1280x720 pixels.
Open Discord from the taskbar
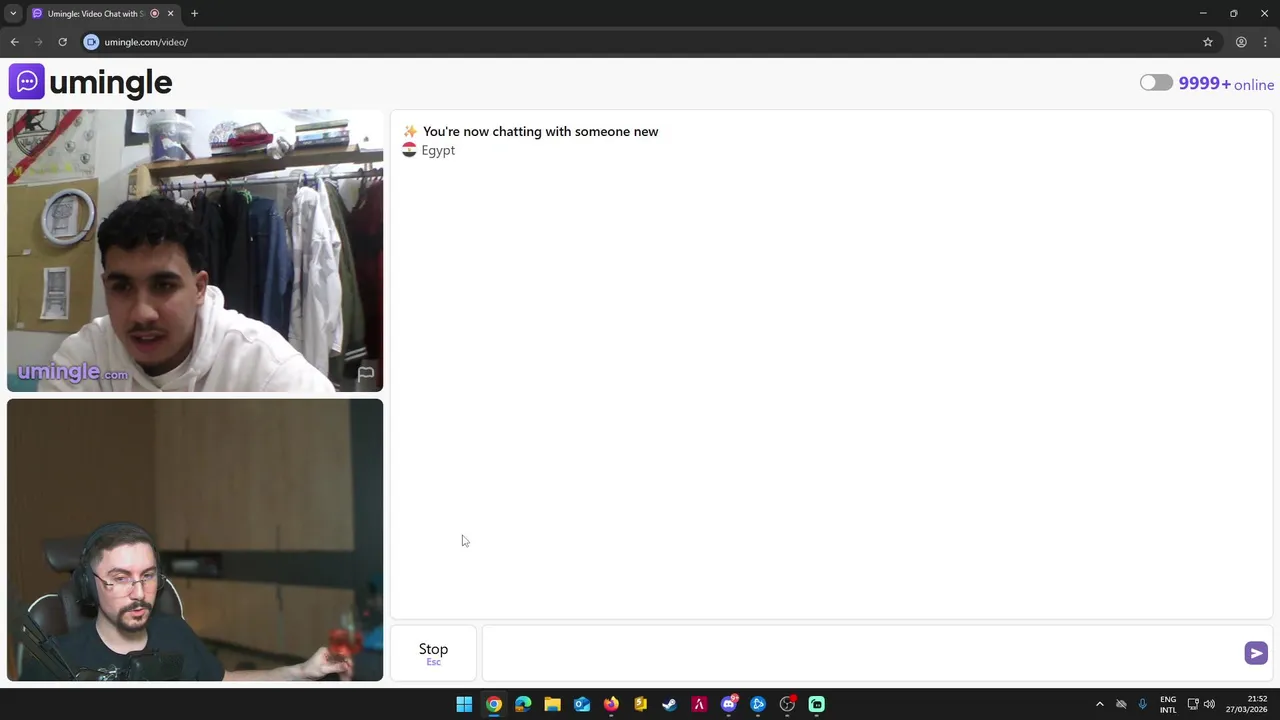point(729,704)
